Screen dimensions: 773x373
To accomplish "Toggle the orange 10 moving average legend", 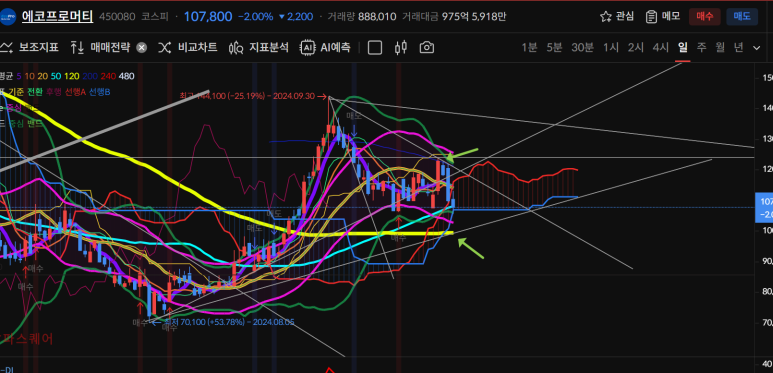I will [x=29, y=76].
